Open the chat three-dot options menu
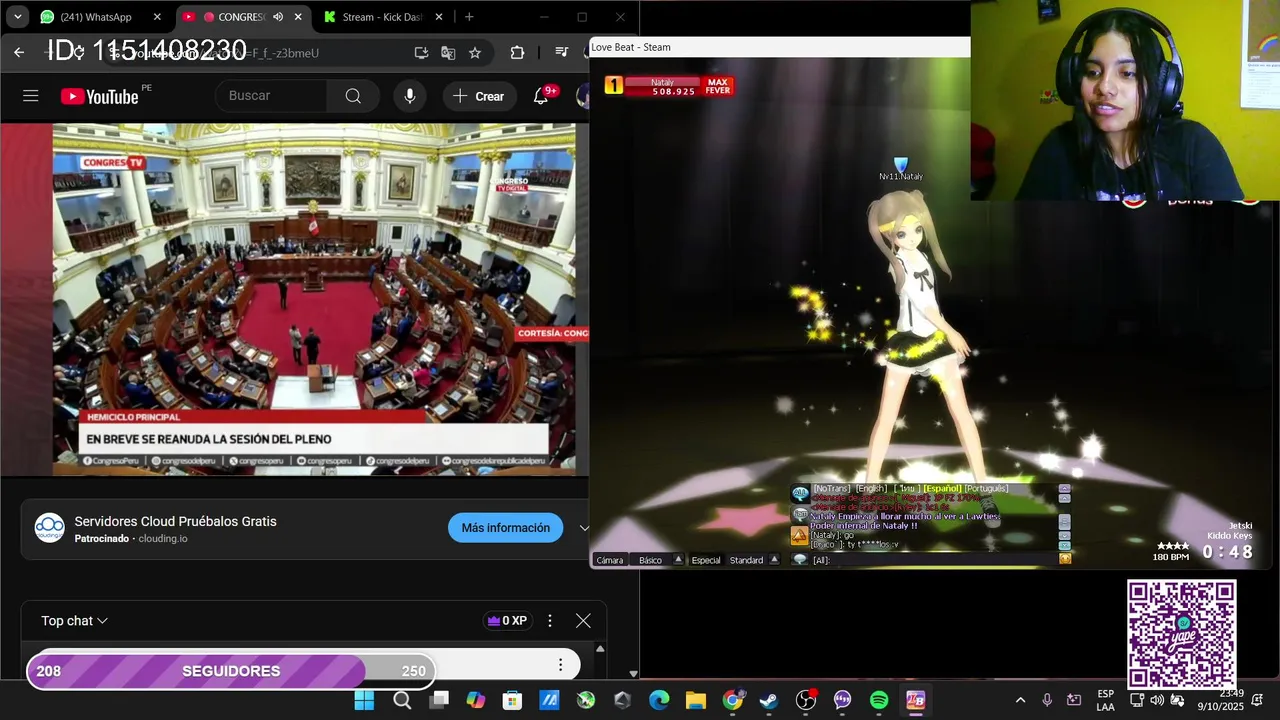 (549, 621)
